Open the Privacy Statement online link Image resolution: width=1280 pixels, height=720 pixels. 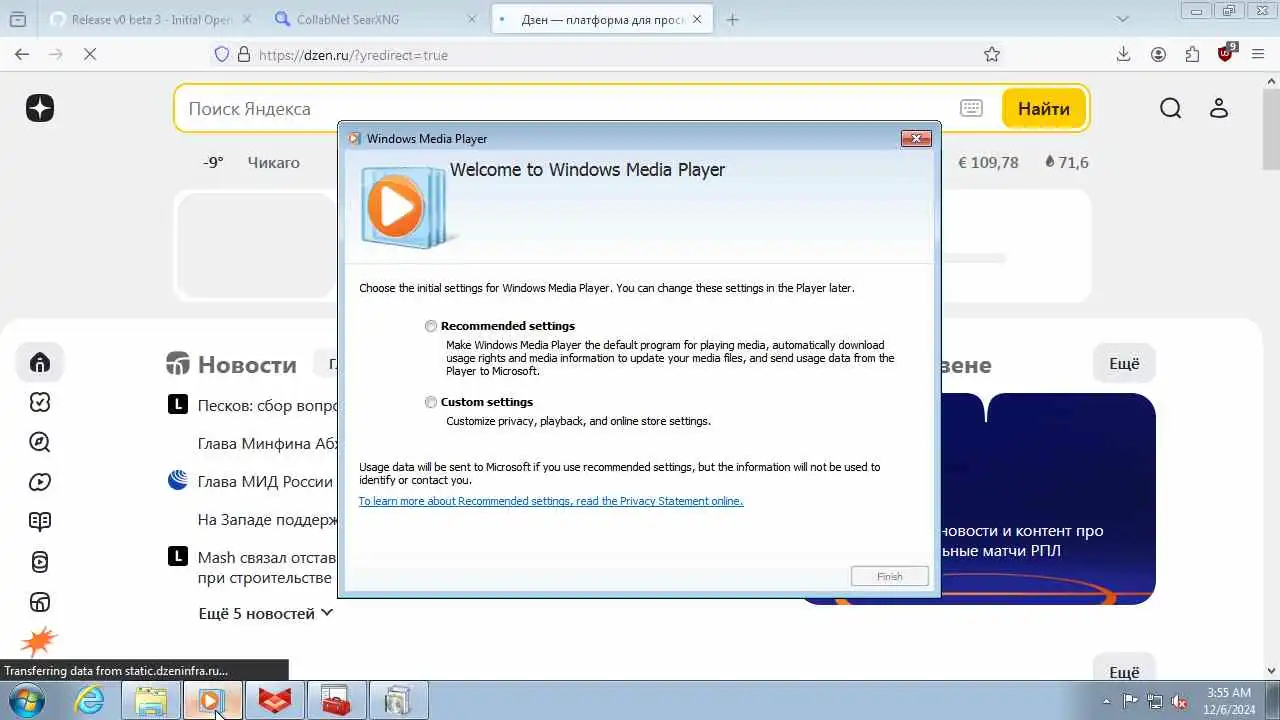pos(551,501)
